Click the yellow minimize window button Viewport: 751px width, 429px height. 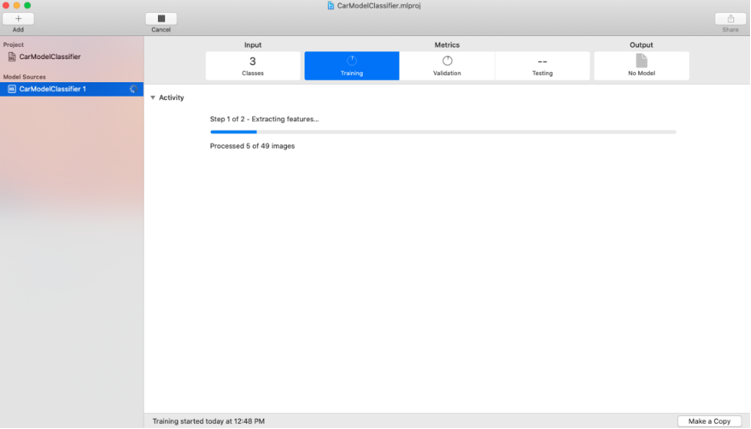tap(17, 5)
